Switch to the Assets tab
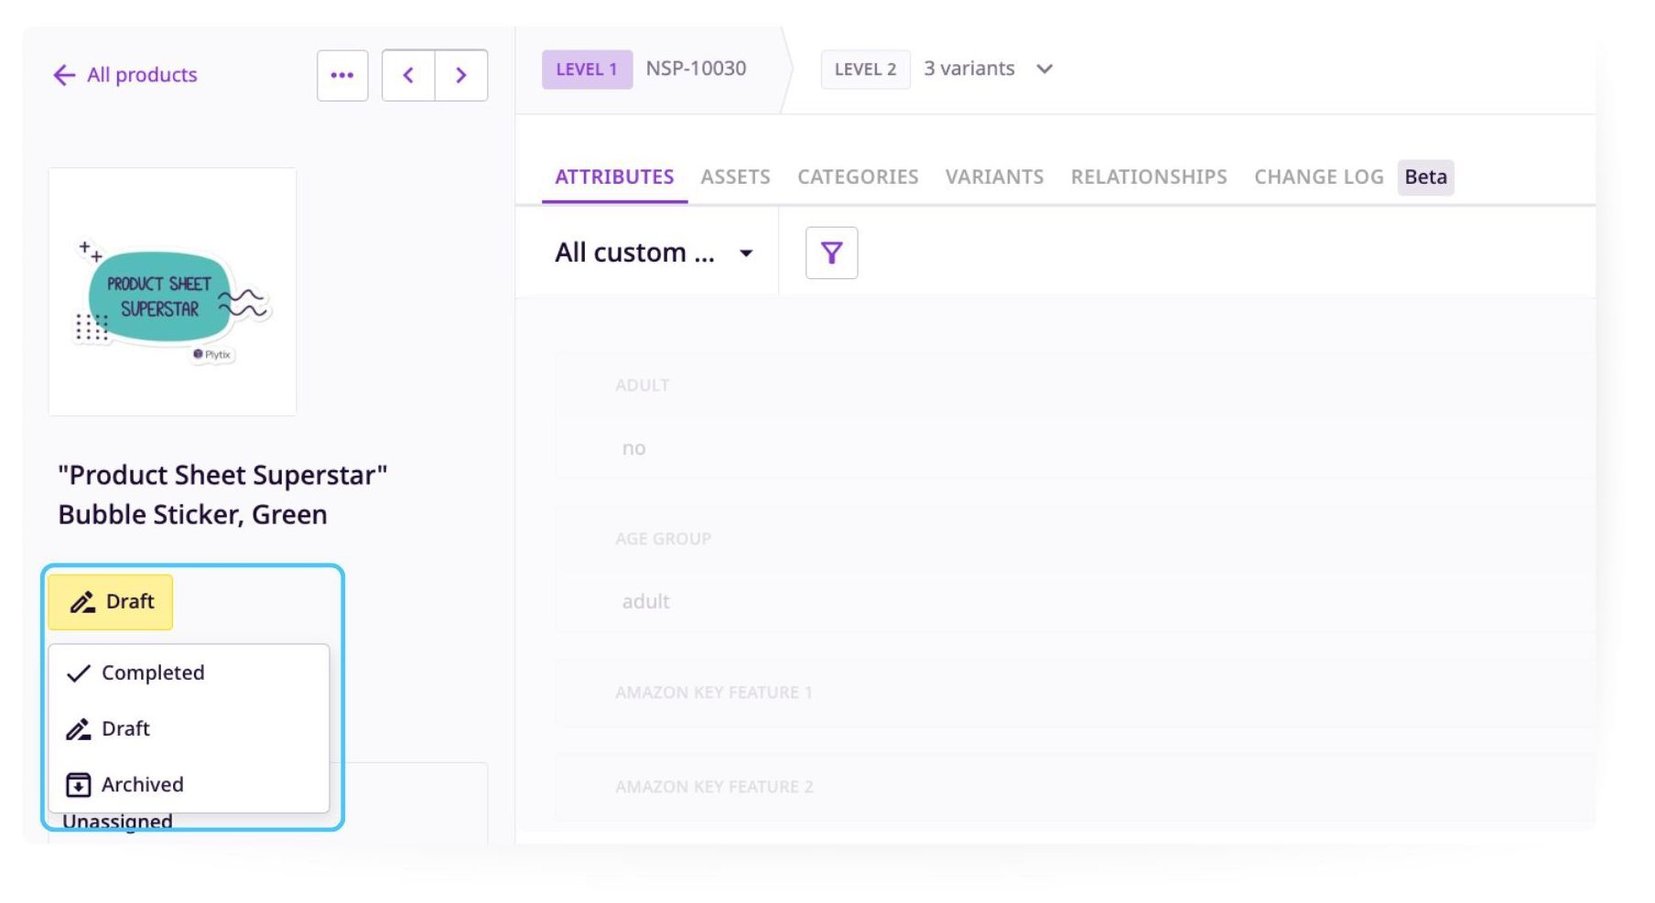 (735, 177)
